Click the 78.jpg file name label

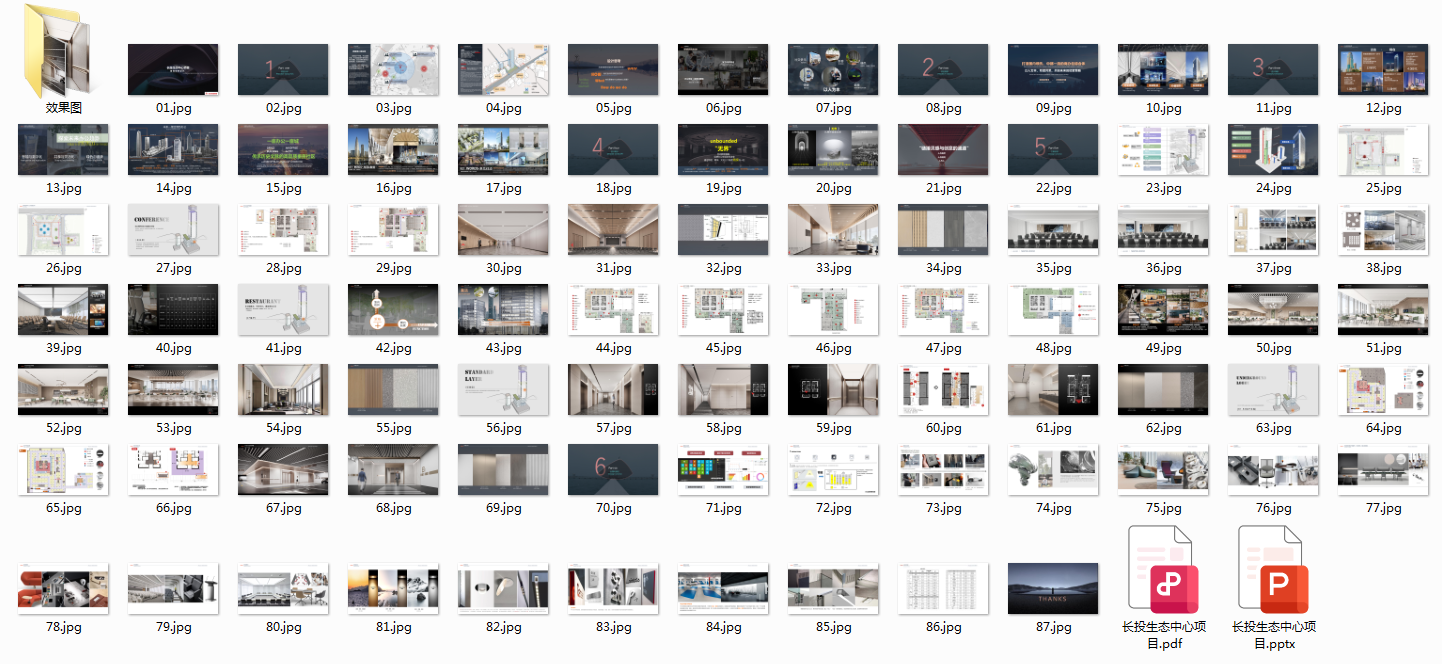tap(63, 627)
